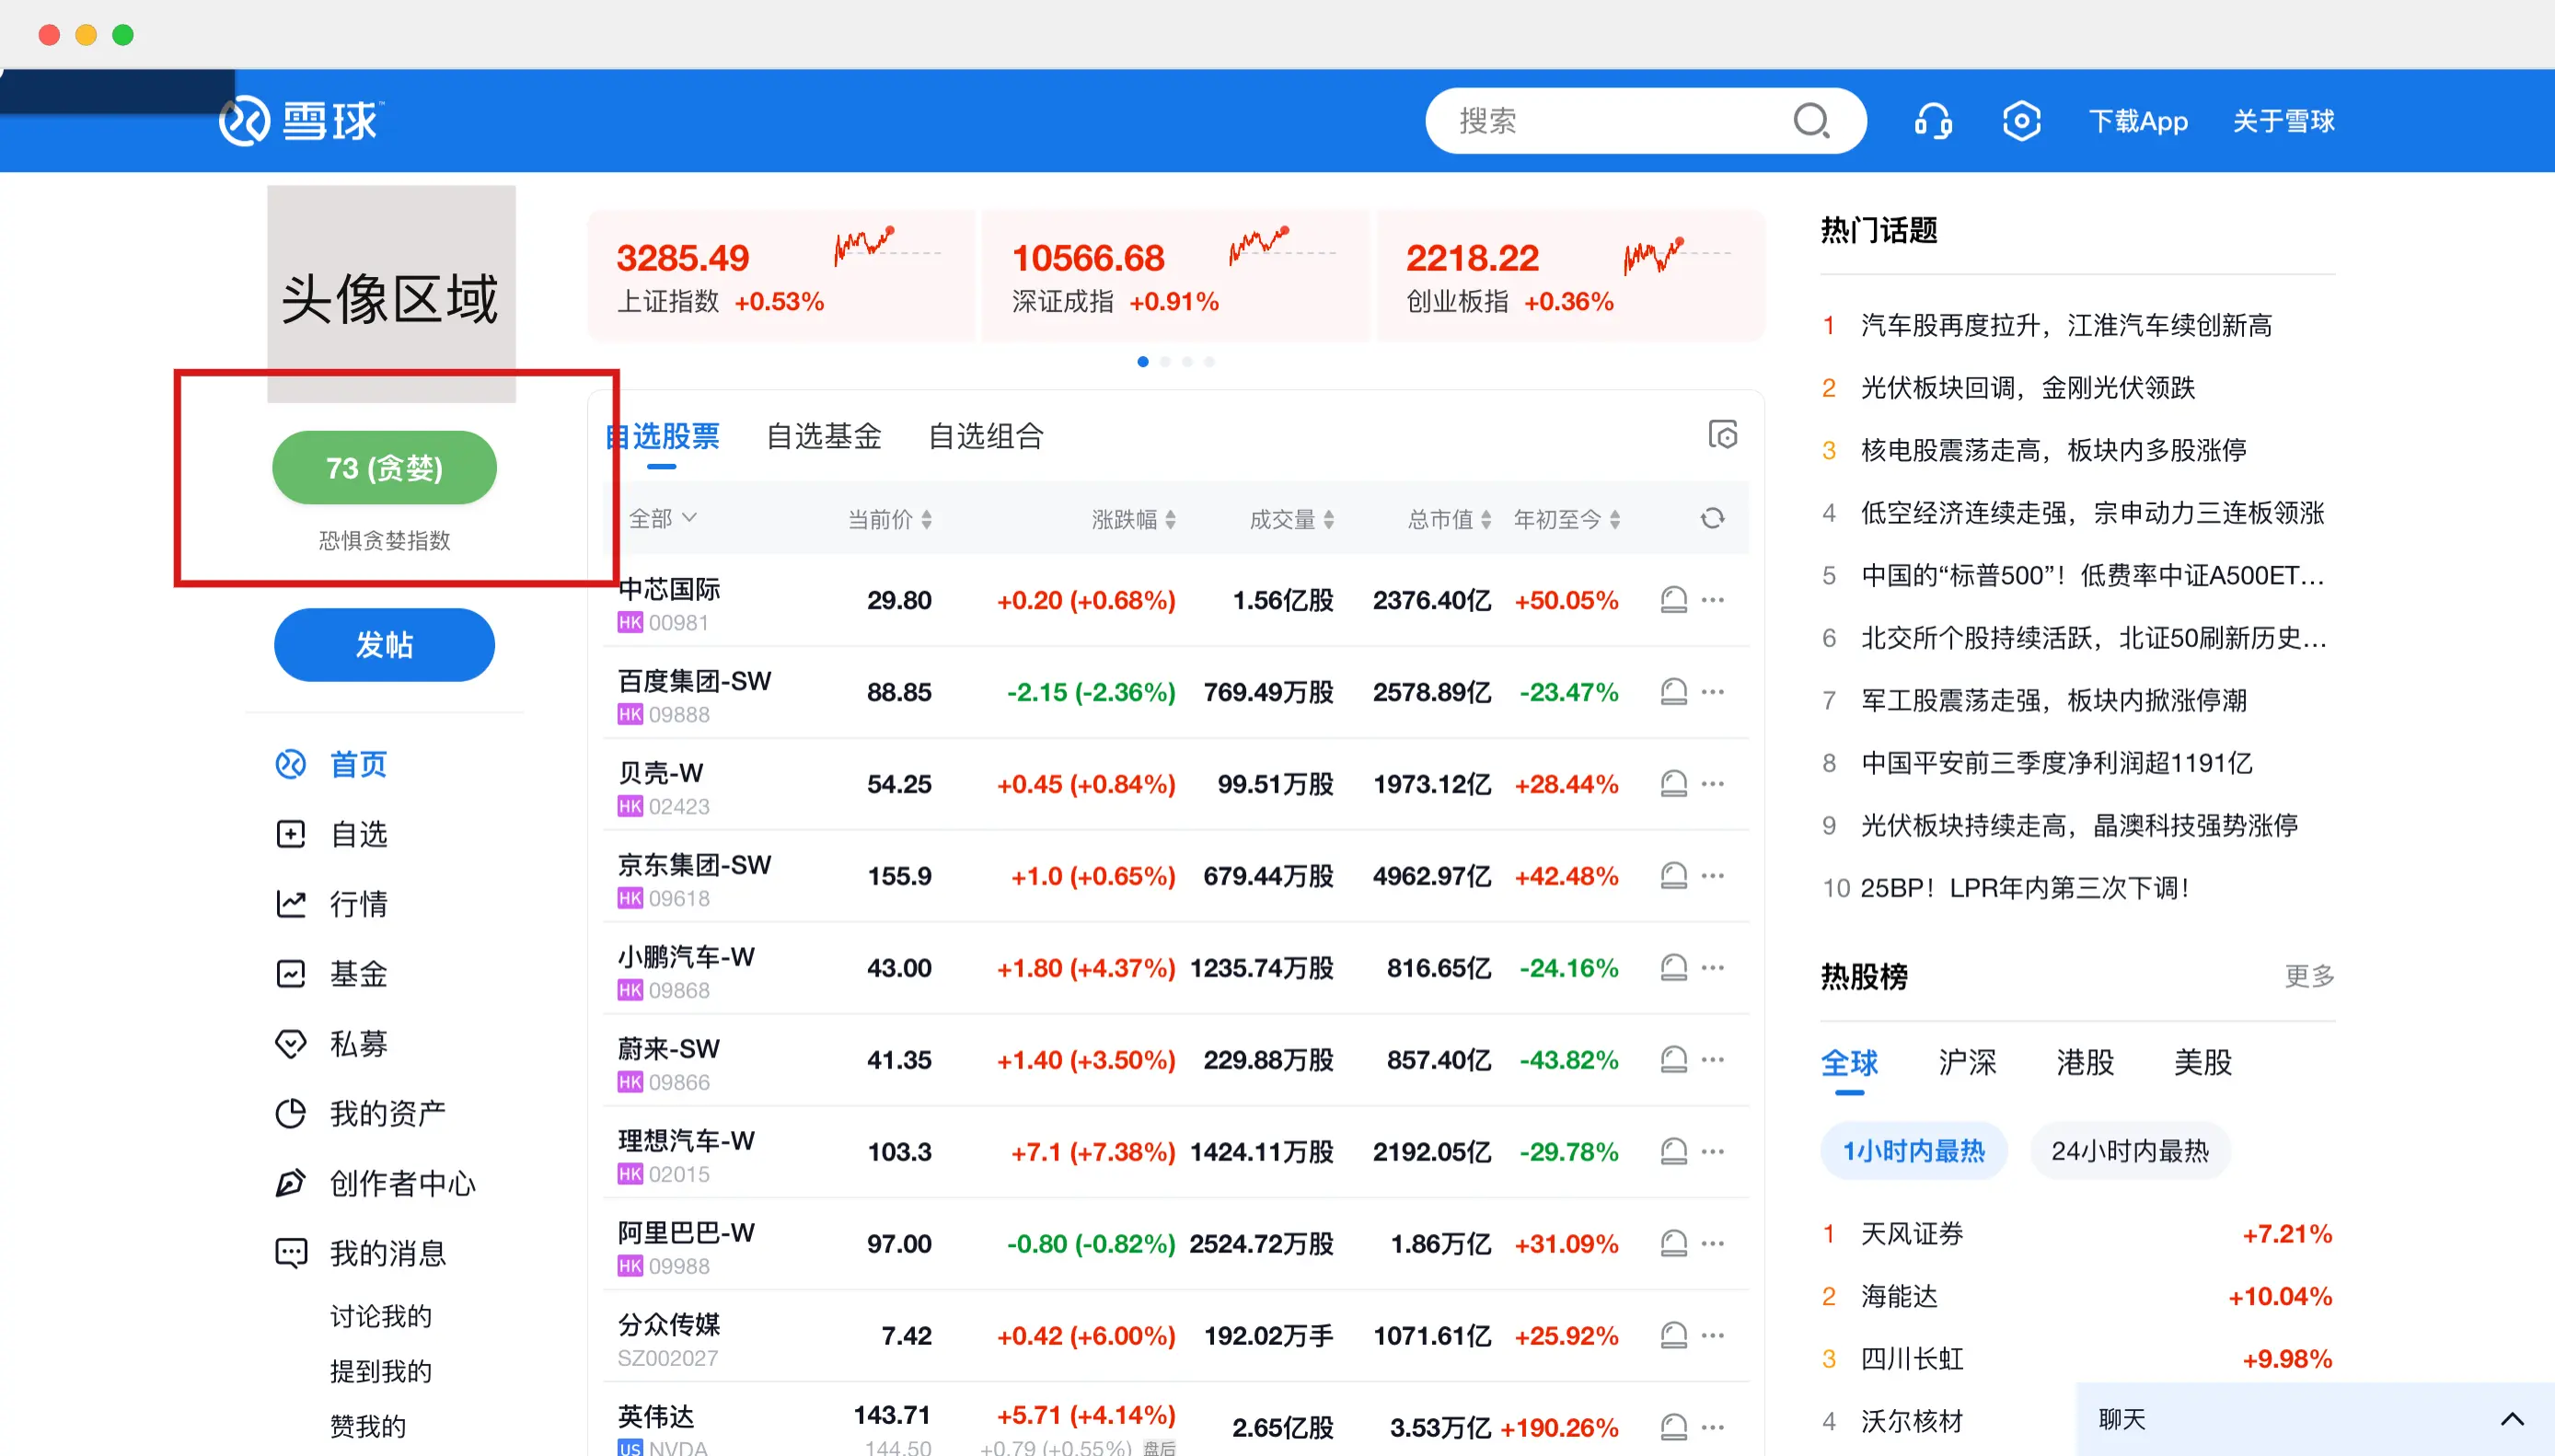Open 赞我的 messages
Viewport: 2555px width, 1456px height.
(x=368, y=1426)
